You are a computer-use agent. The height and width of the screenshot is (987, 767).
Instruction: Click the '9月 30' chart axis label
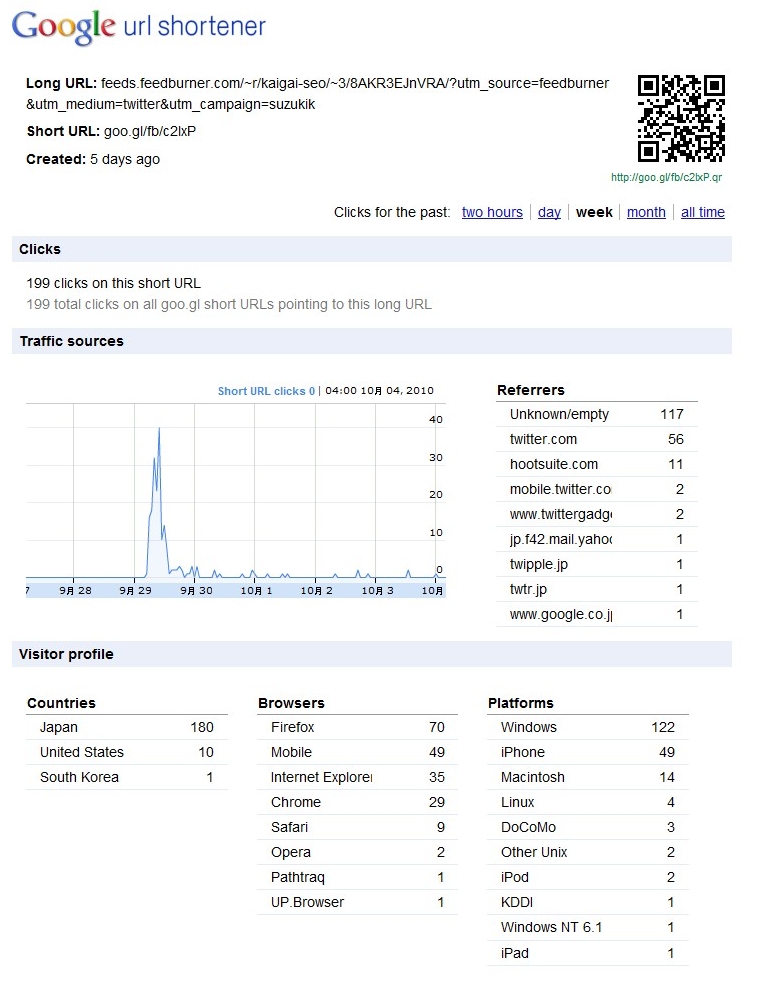[196, 590]
